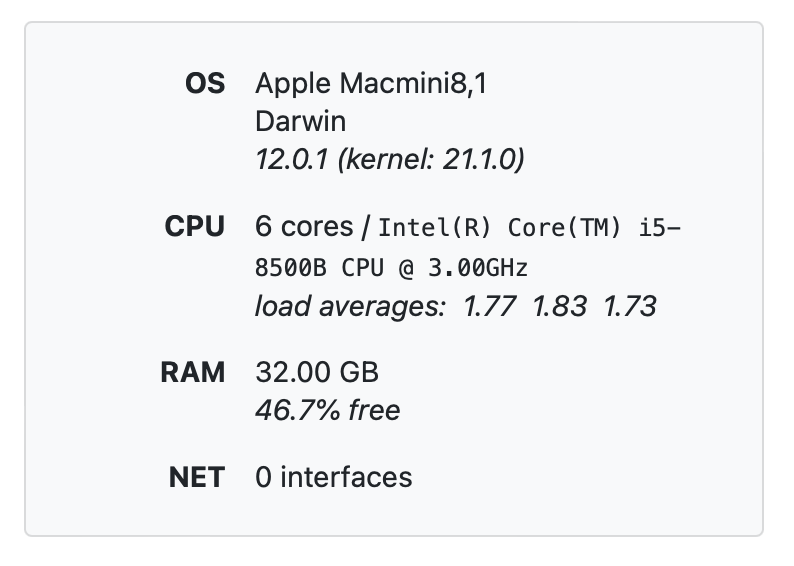Image resolution: width=794 pixels, height=566 pixels.
Task: Click the 32.00 GB memory value
Action: coord(317,373)
